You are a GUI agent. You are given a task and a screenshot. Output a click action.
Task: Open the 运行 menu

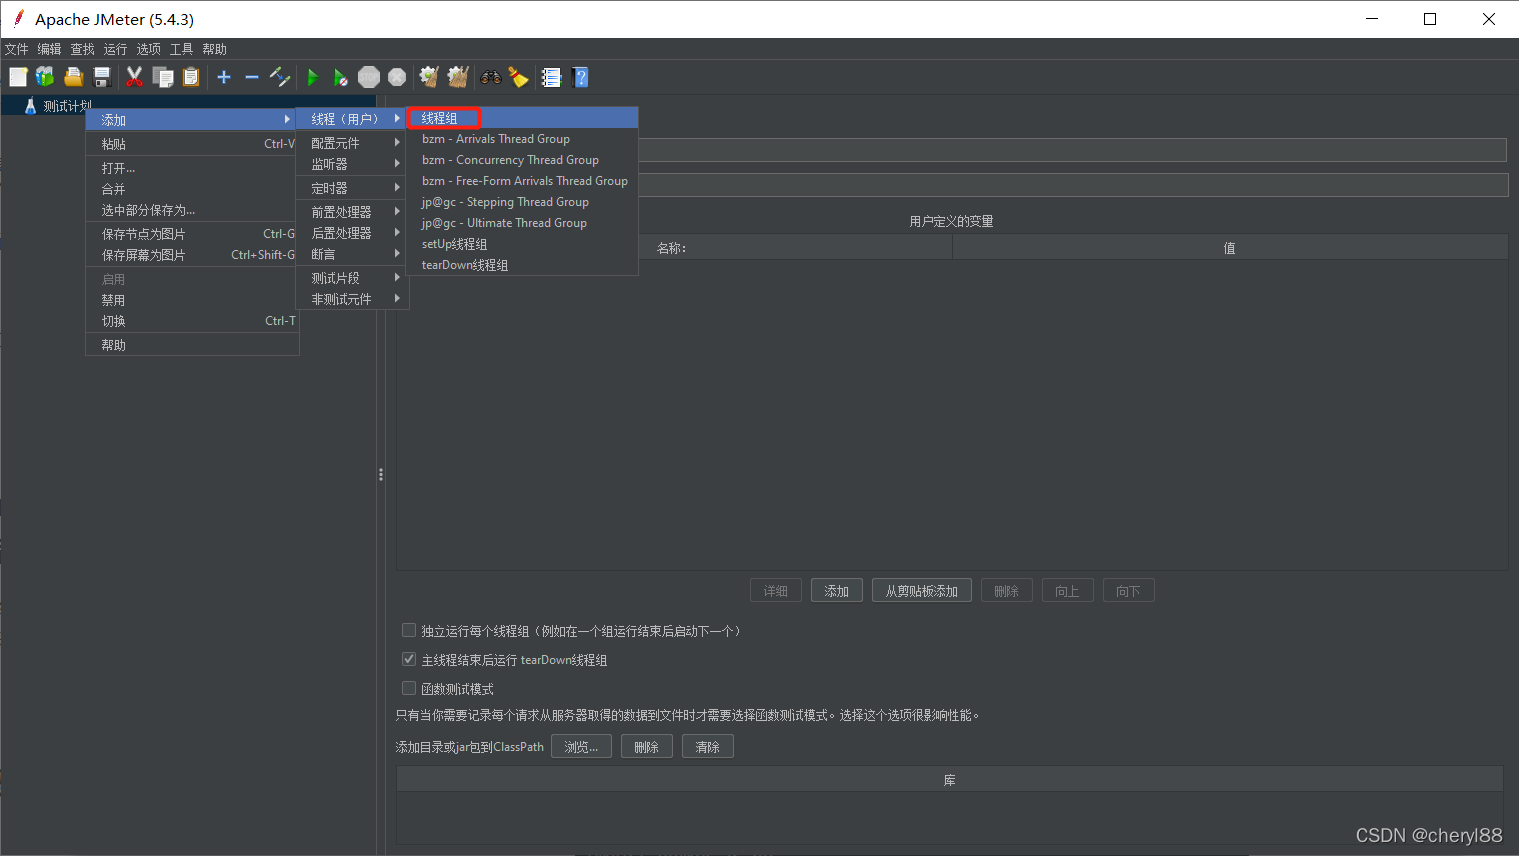(116, 49)
